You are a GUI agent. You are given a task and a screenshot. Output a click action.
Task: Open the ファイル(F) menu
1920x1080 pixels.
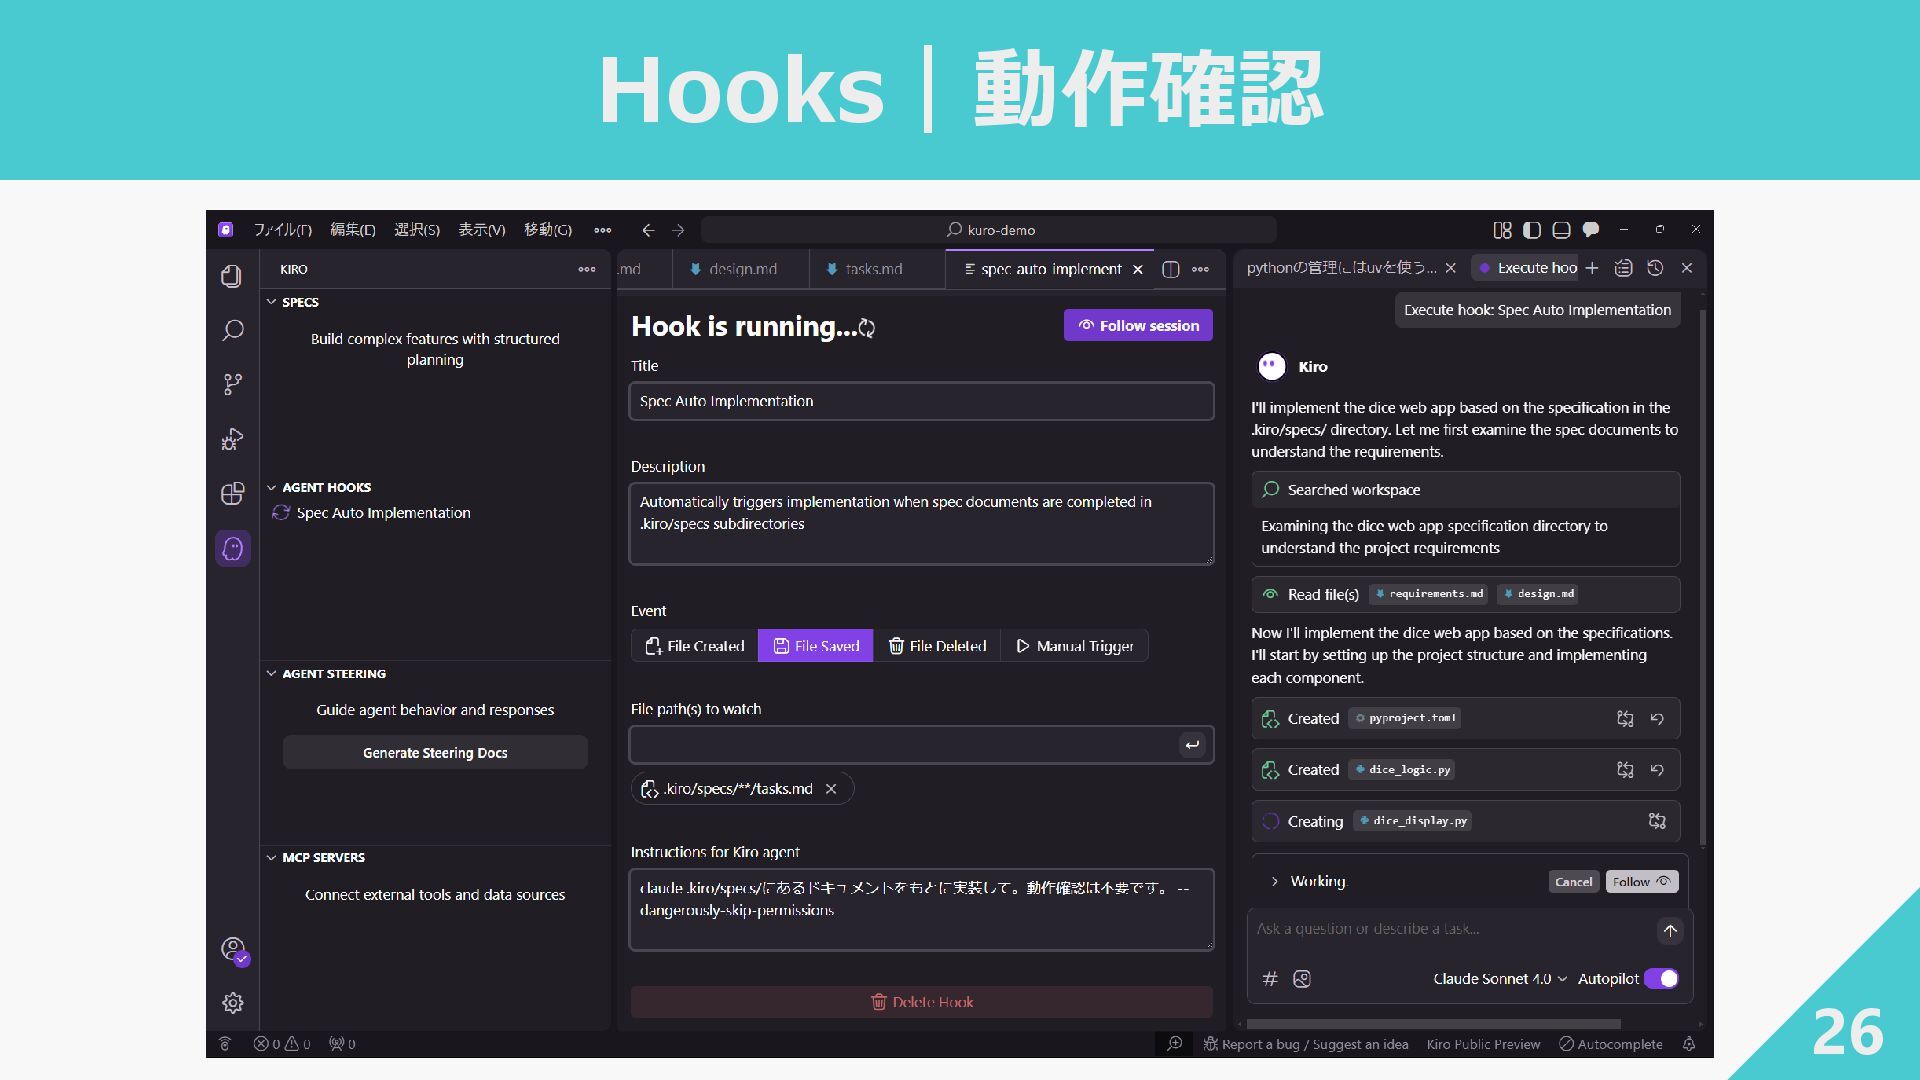pos(283,230)
